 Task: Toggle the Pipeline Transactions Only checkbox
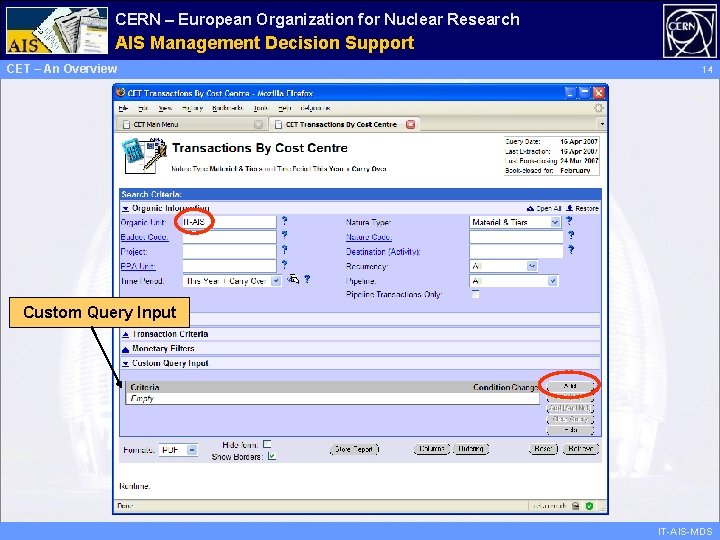tap(476, 294)
